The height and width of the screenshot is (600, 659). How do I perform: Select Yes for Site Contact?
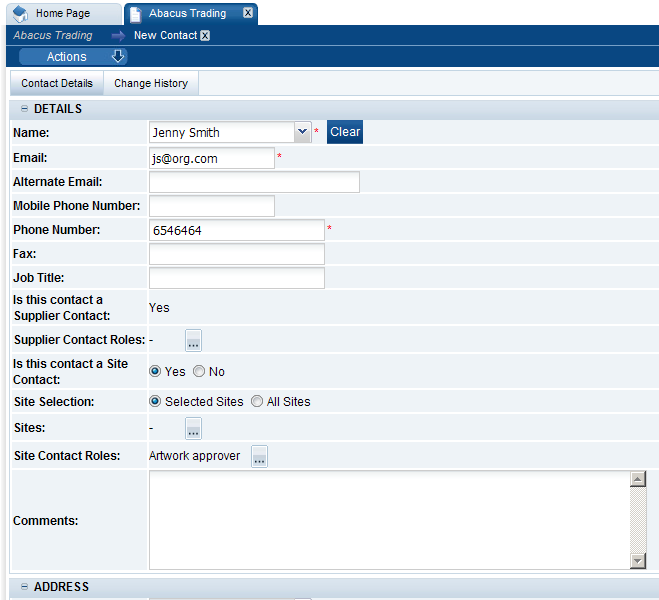pyautogui.click(x=155, y=371)
